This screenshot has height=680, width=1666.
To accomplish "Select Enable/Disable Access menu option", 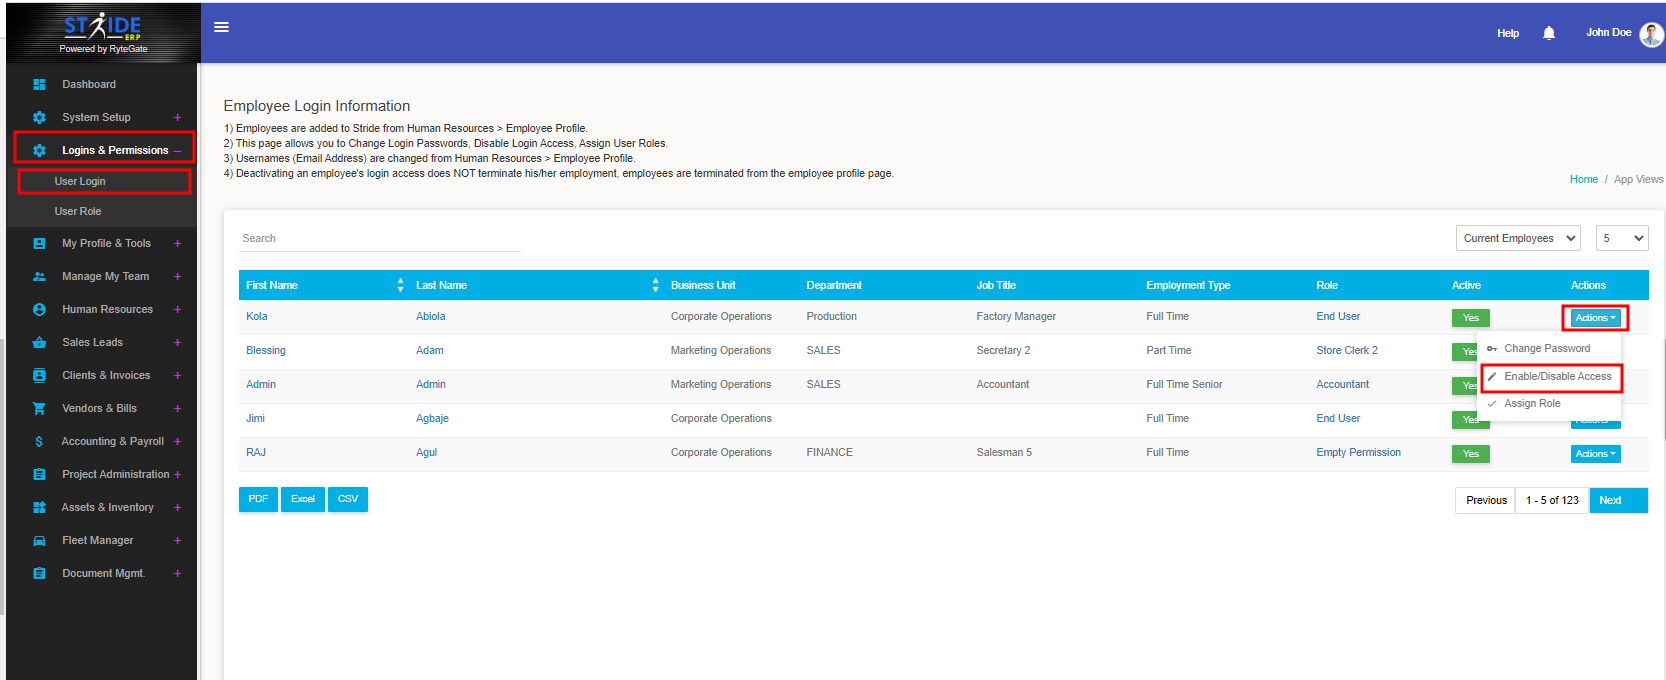I will (1549, 377).
